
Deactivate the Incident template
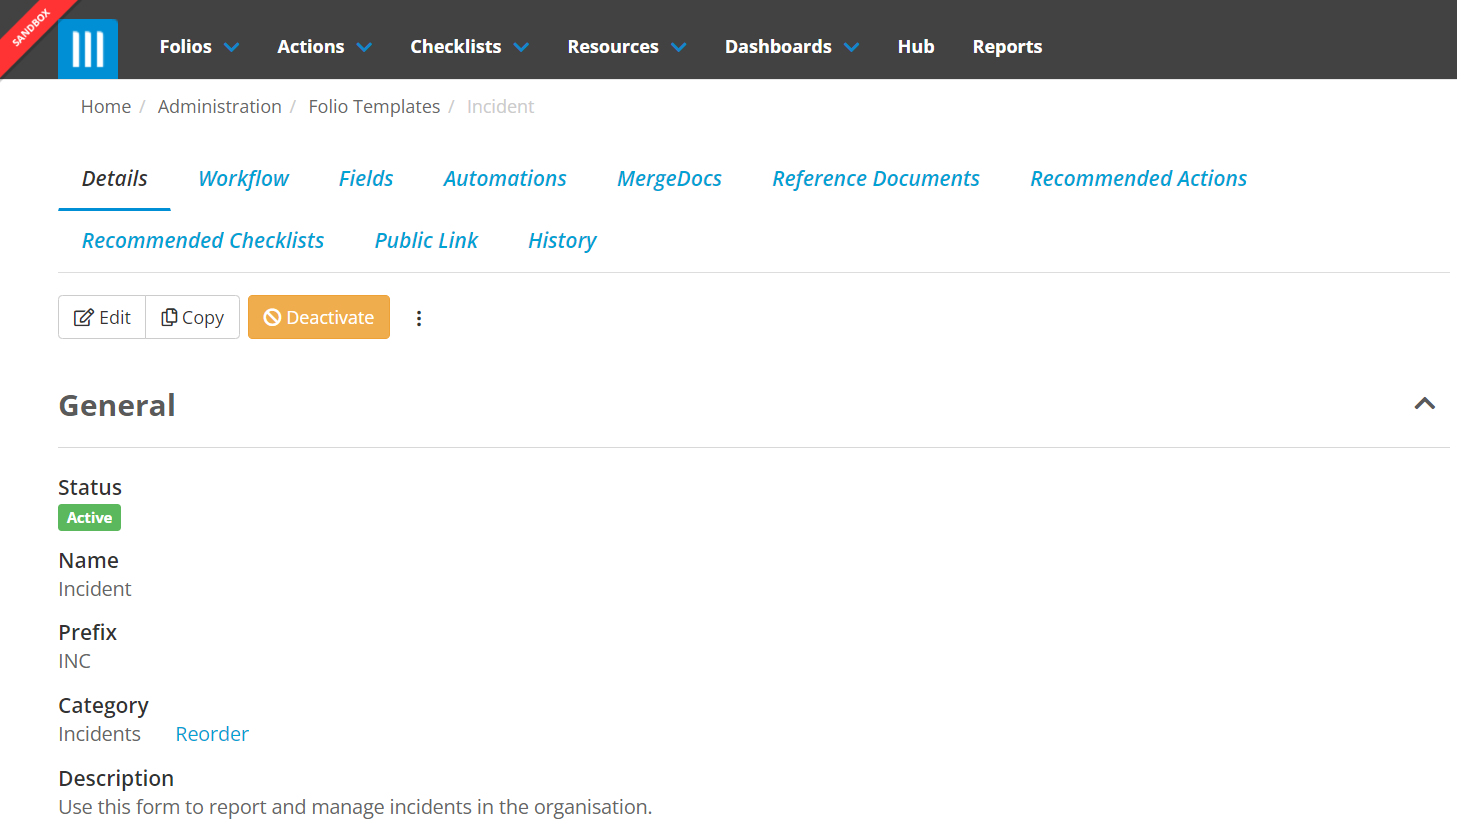coord(319,317)
